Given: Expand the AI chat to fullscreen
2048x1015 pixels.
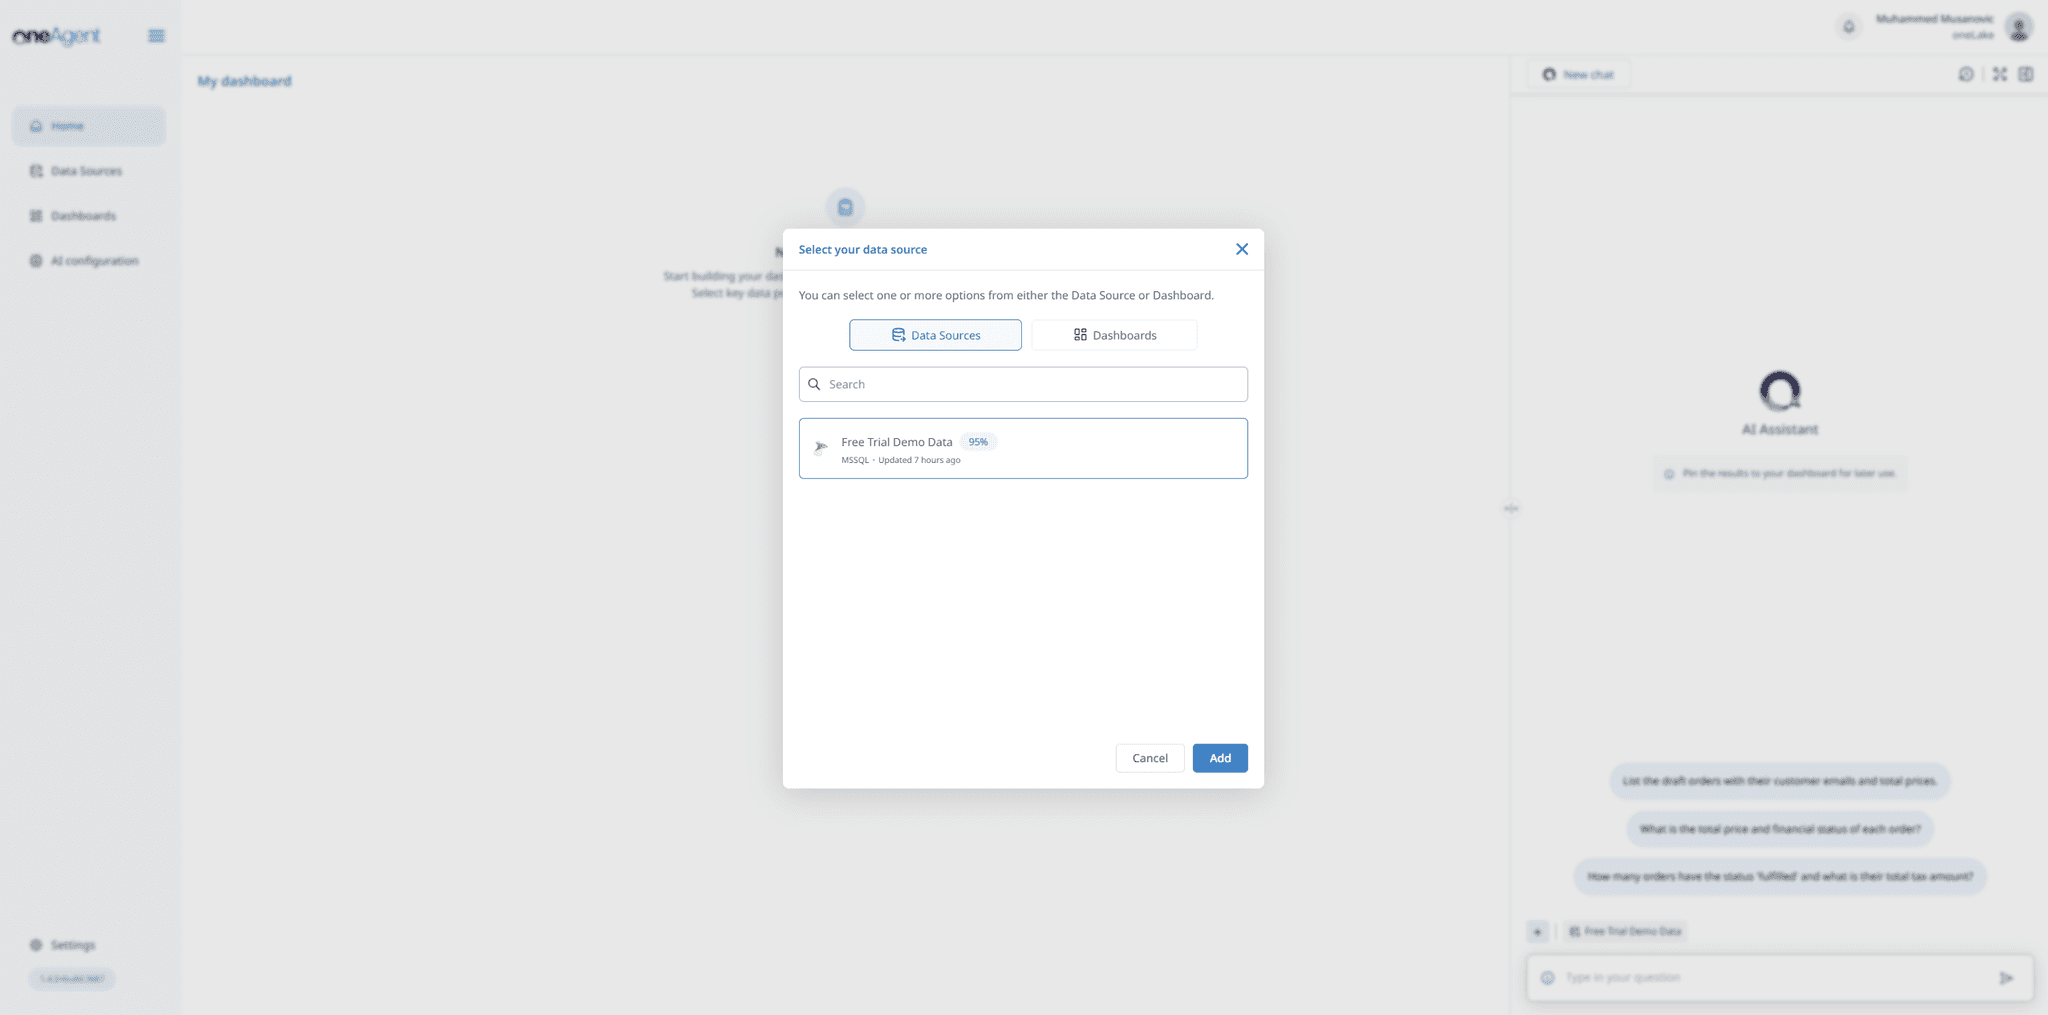Looking at the screenshot, I should coord(1999,74).
